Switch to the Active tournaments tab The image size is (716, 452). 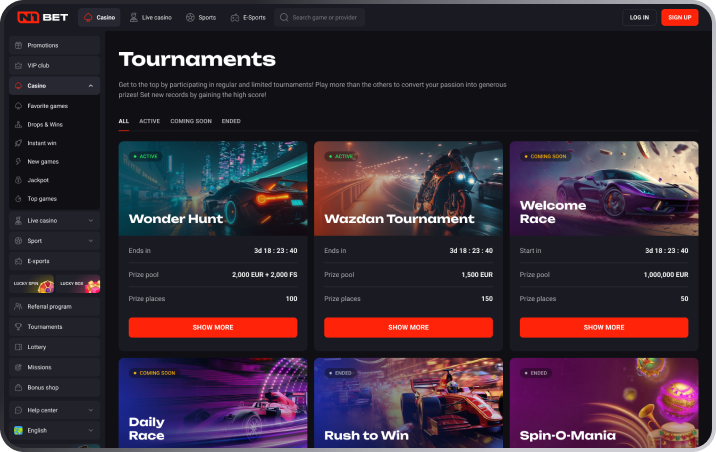(149, 121)
